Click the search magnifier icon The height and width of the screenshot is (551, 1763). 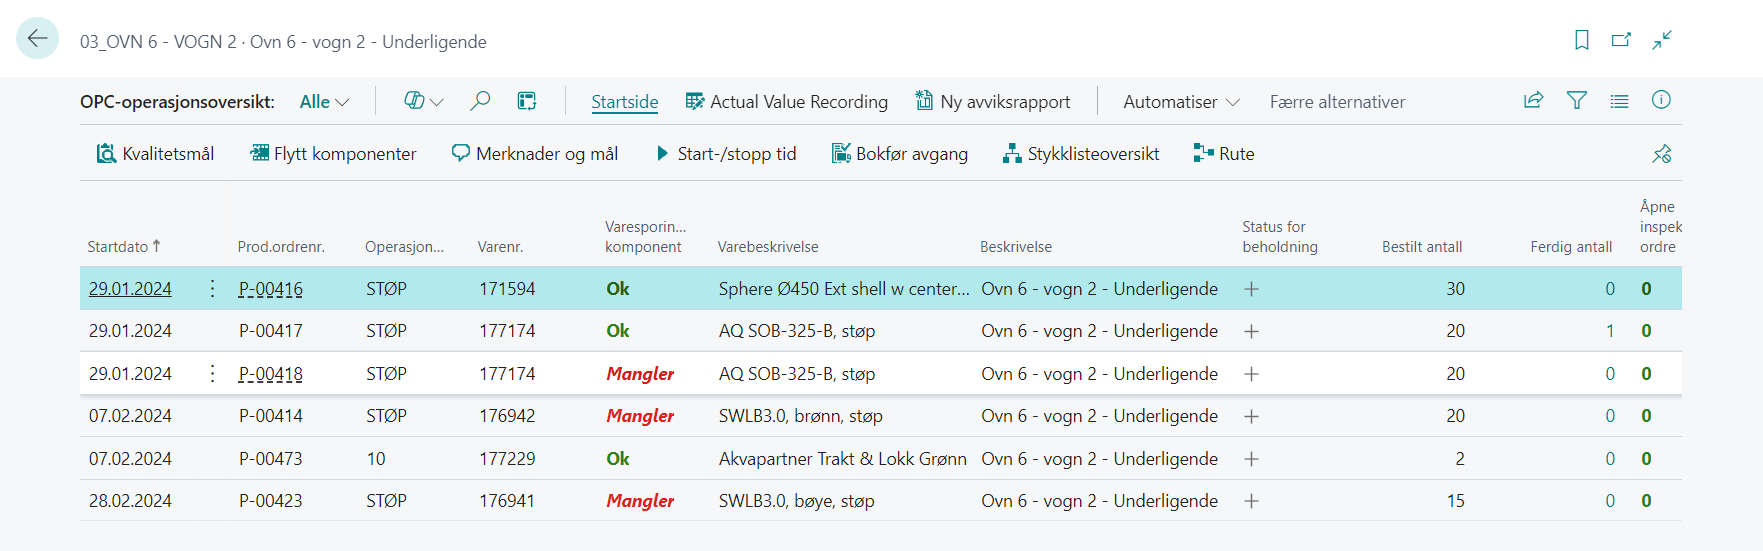tap(480, 101)
